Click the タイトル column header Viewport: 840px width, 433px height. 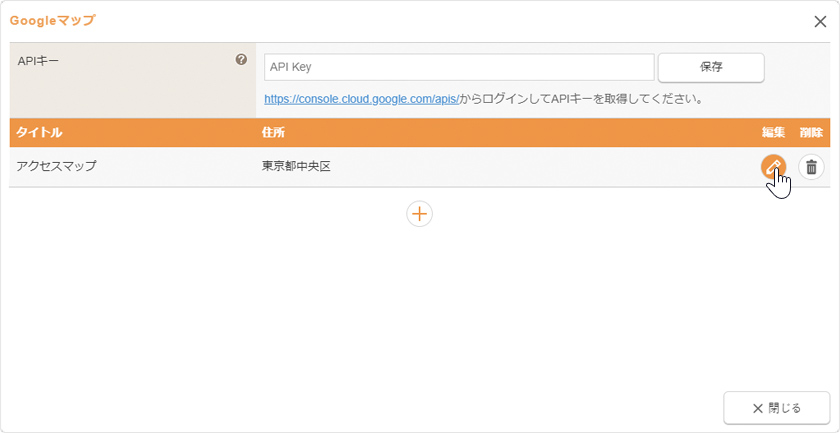(39, 133)
